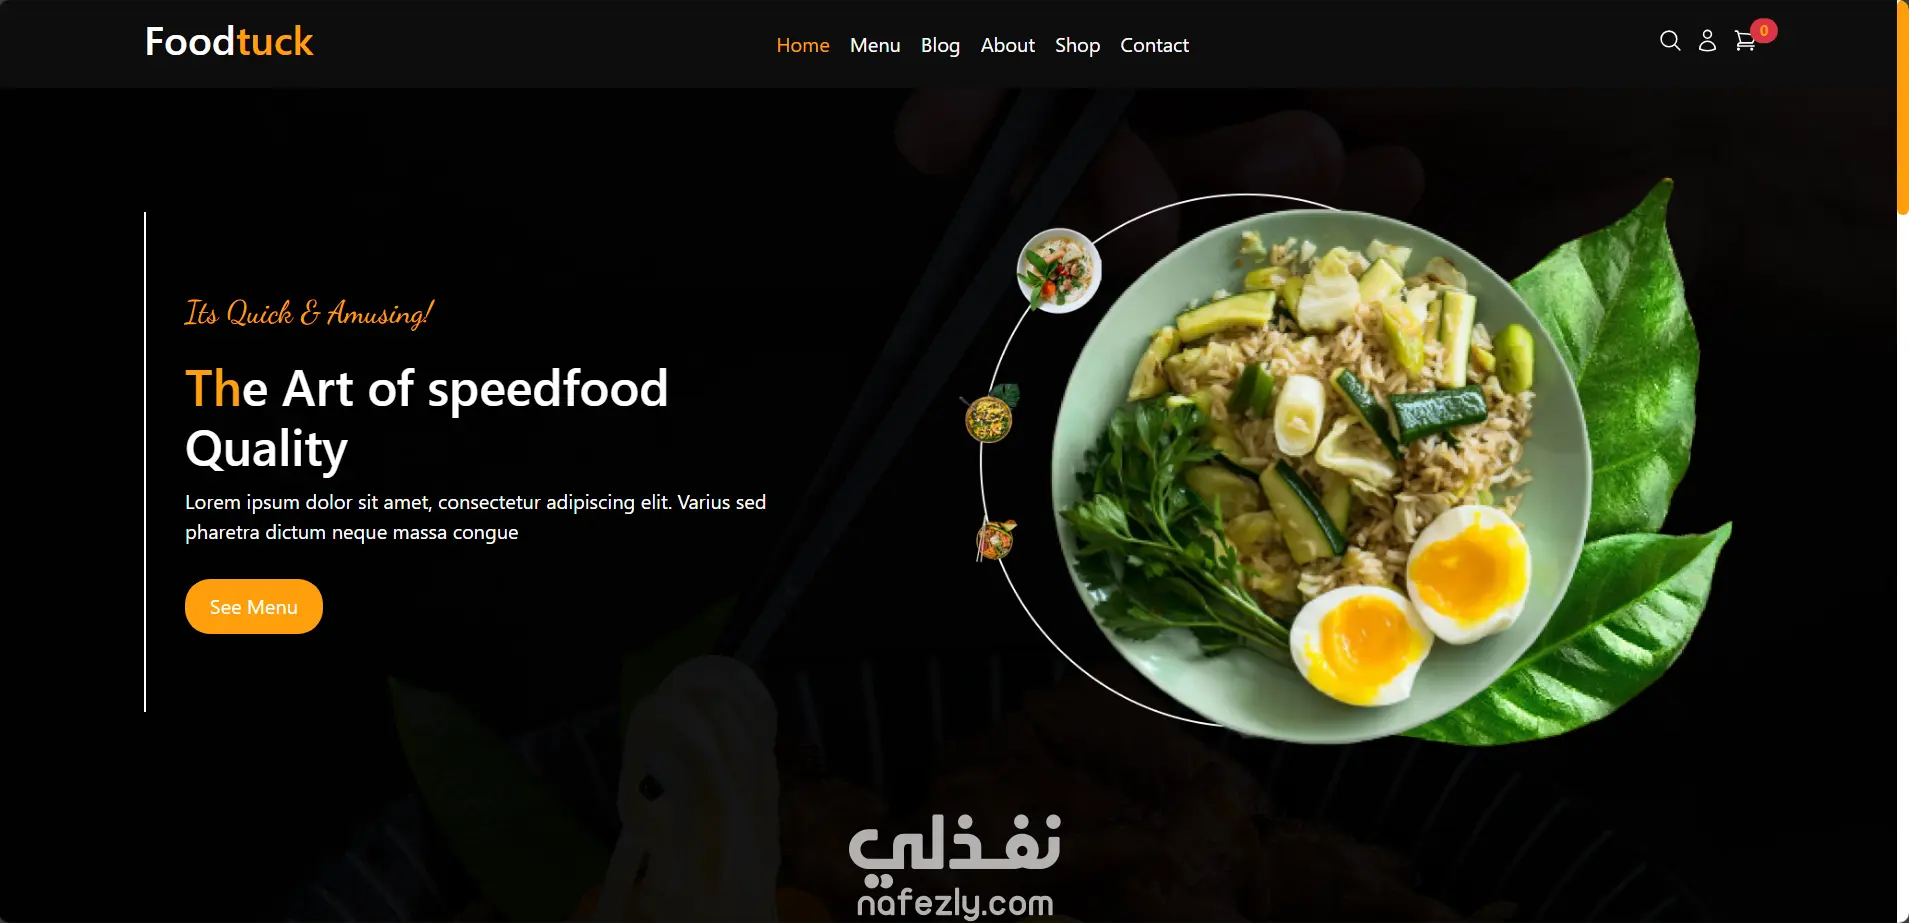The width and height of the screenshot is (1909, 923).
Task: Select the middle small dish thumbnail
Action: tap(989, 415)
